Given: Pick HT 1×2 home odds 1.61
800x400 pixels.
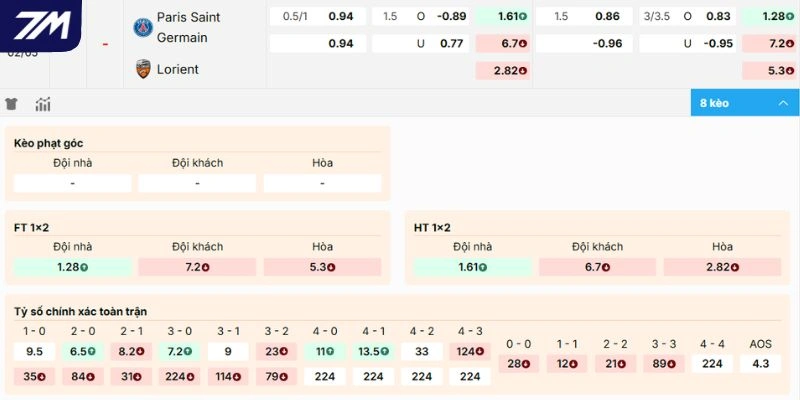Looking at the screenshot, I should 472,267.
